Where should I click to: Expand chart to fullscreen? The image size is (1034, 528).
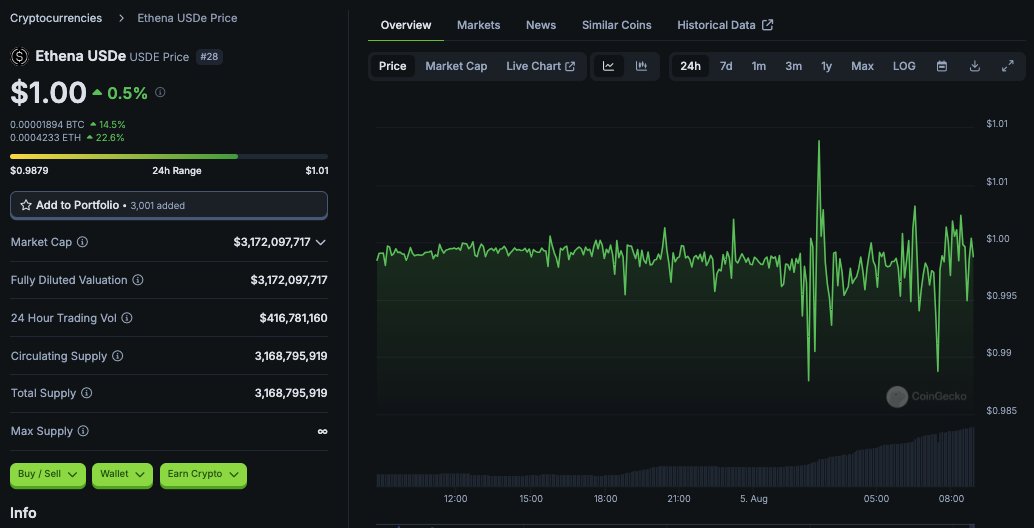coord(1007,66)
